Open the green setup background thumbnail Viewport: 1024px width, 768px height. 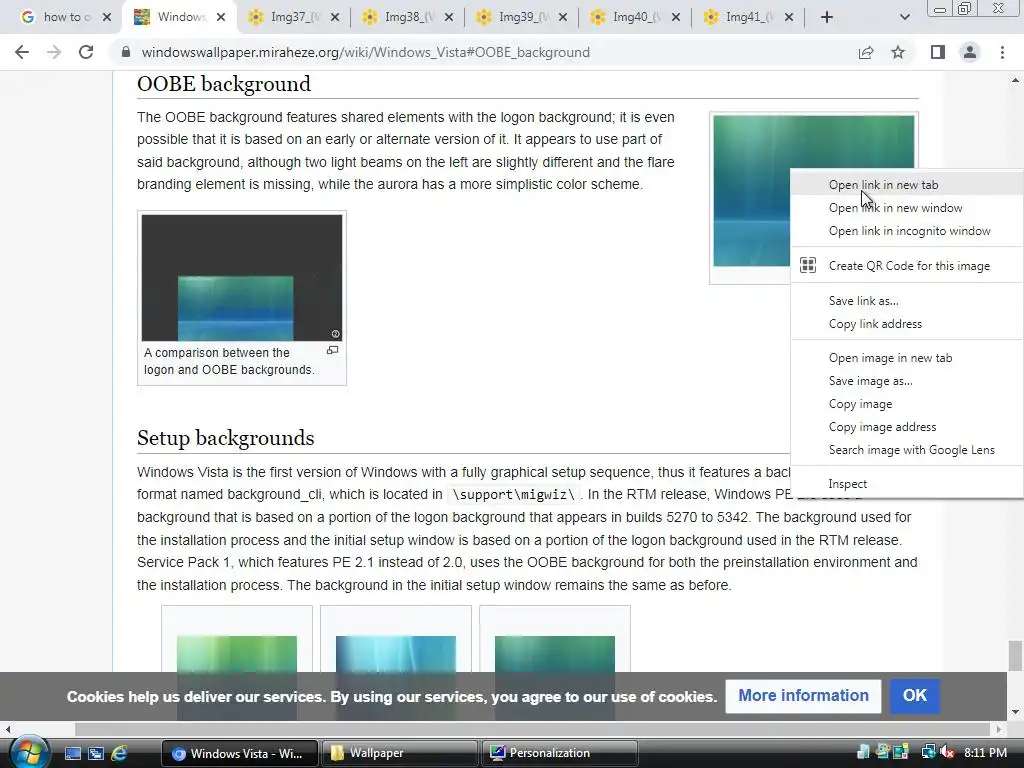pos(237,654)
